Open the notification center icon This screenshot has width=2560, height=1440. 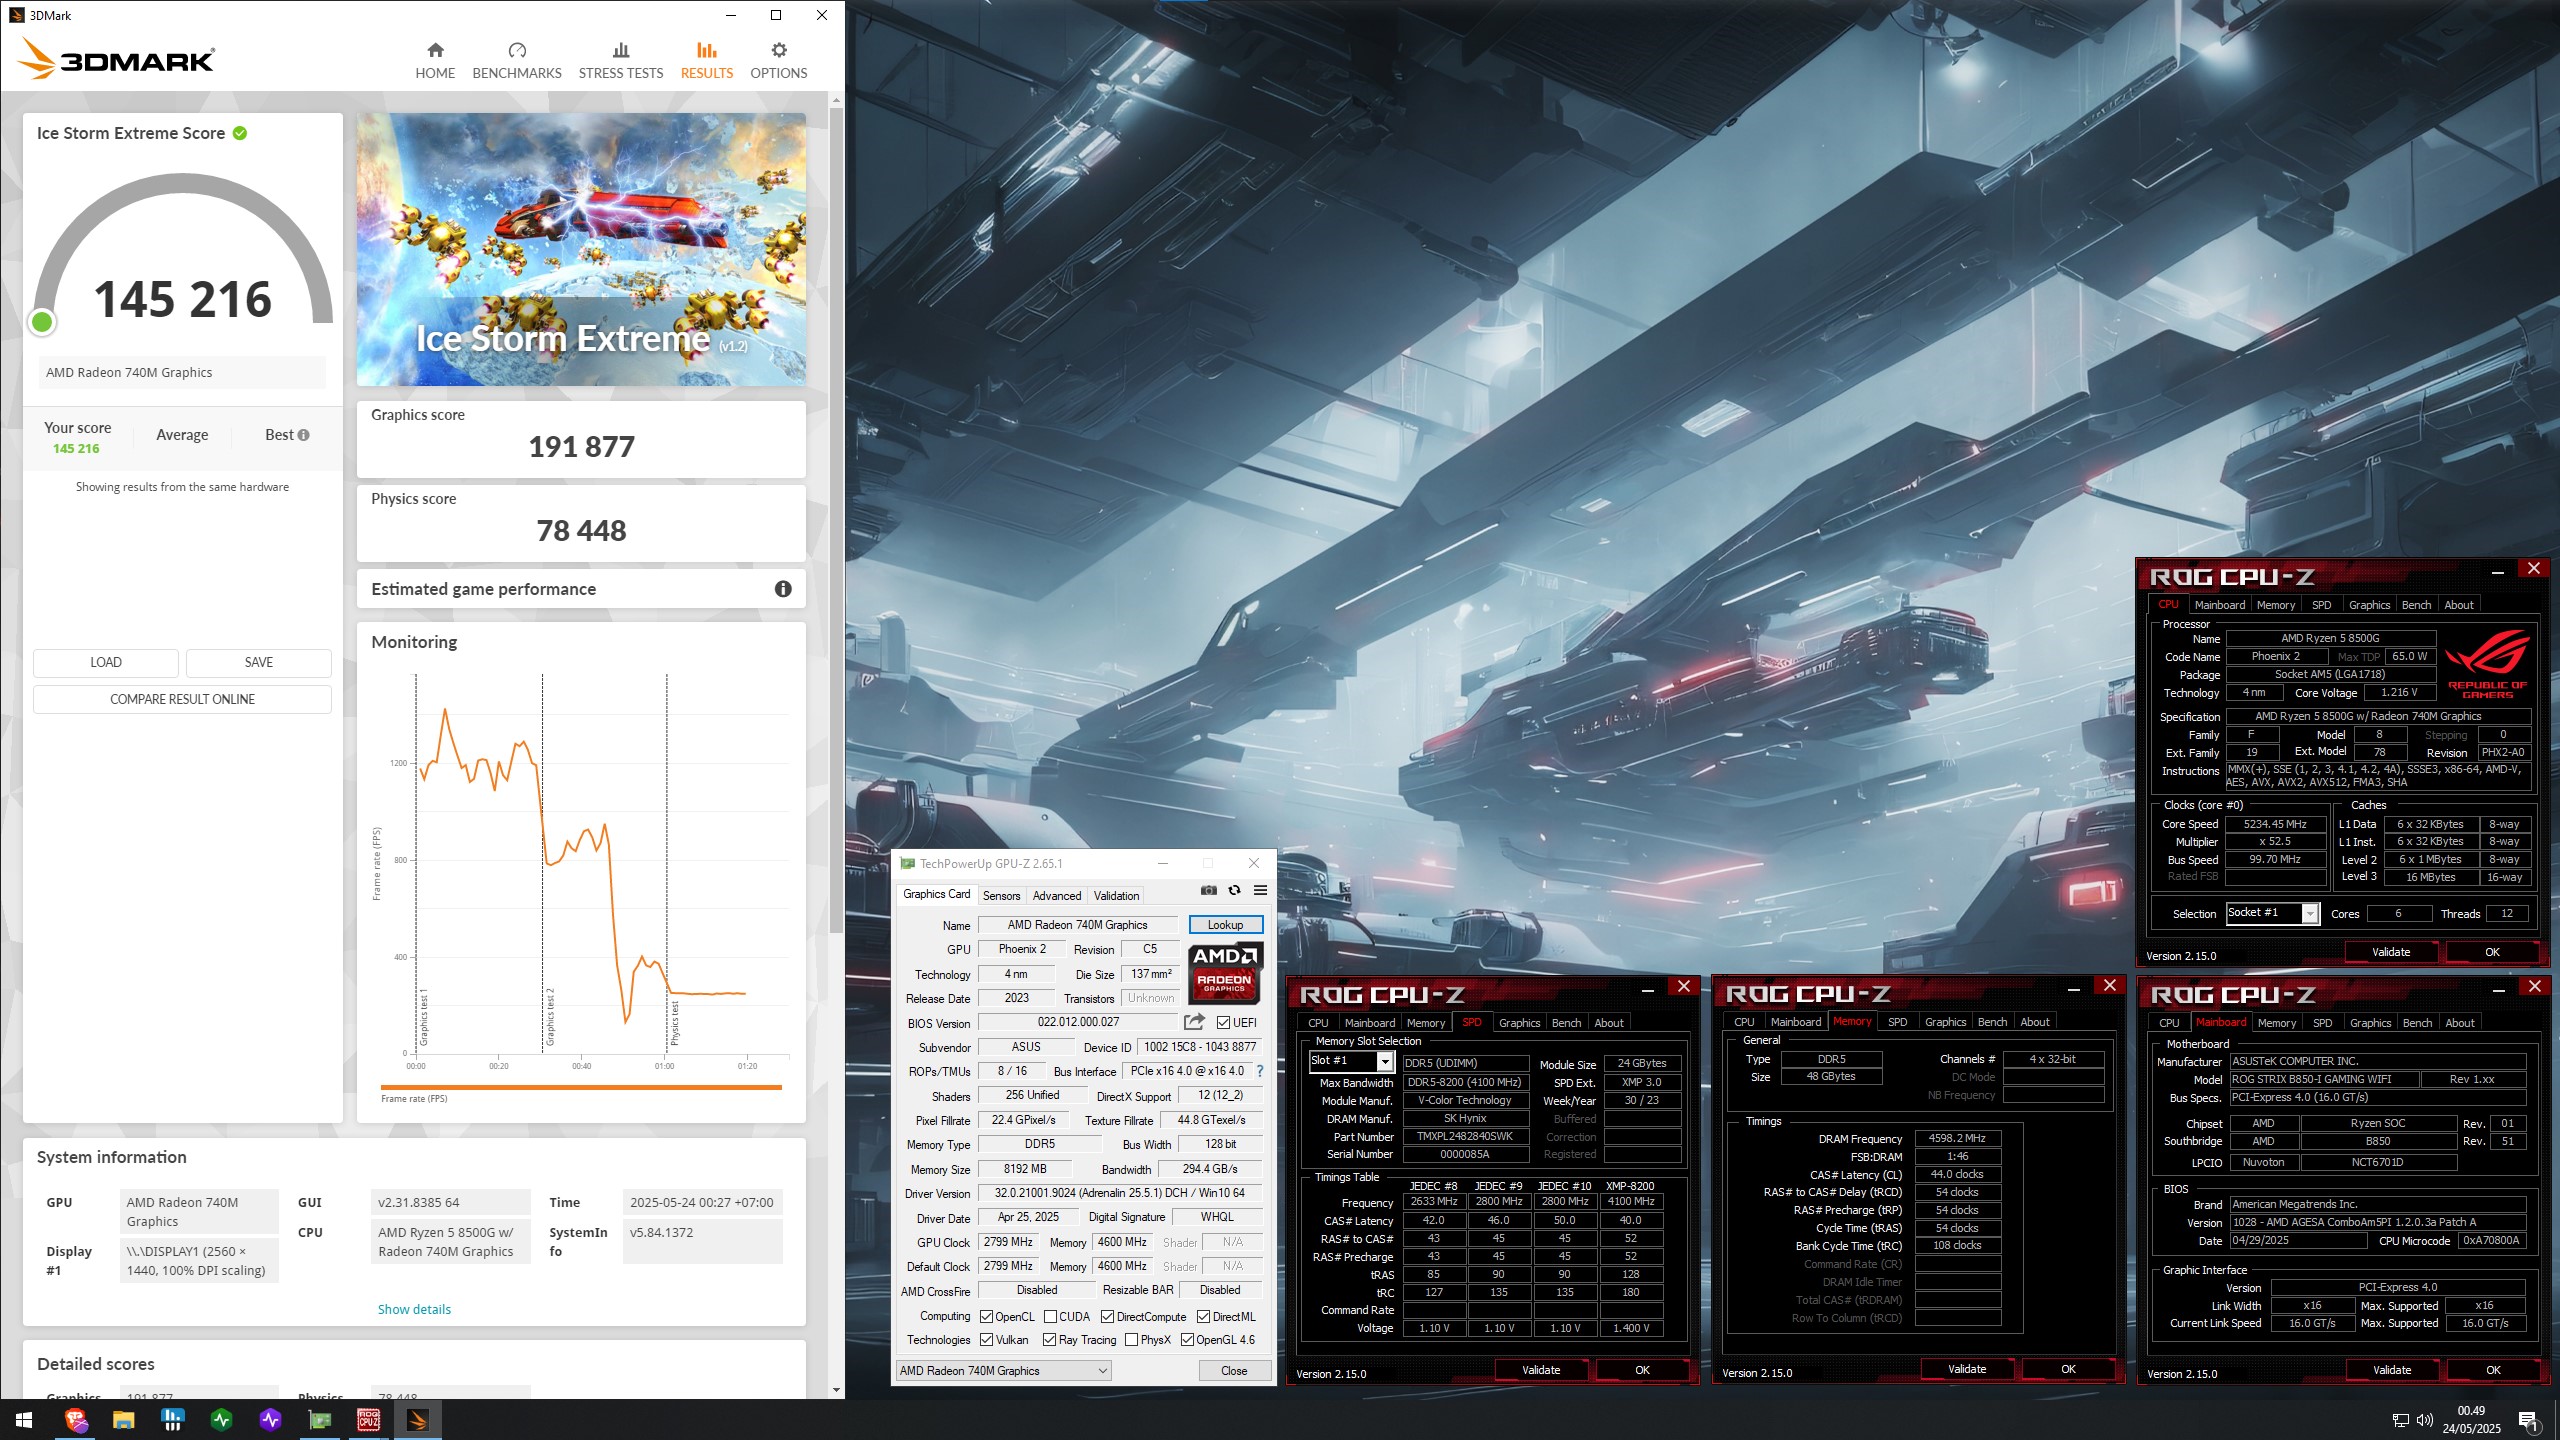pos(2528,1420)
